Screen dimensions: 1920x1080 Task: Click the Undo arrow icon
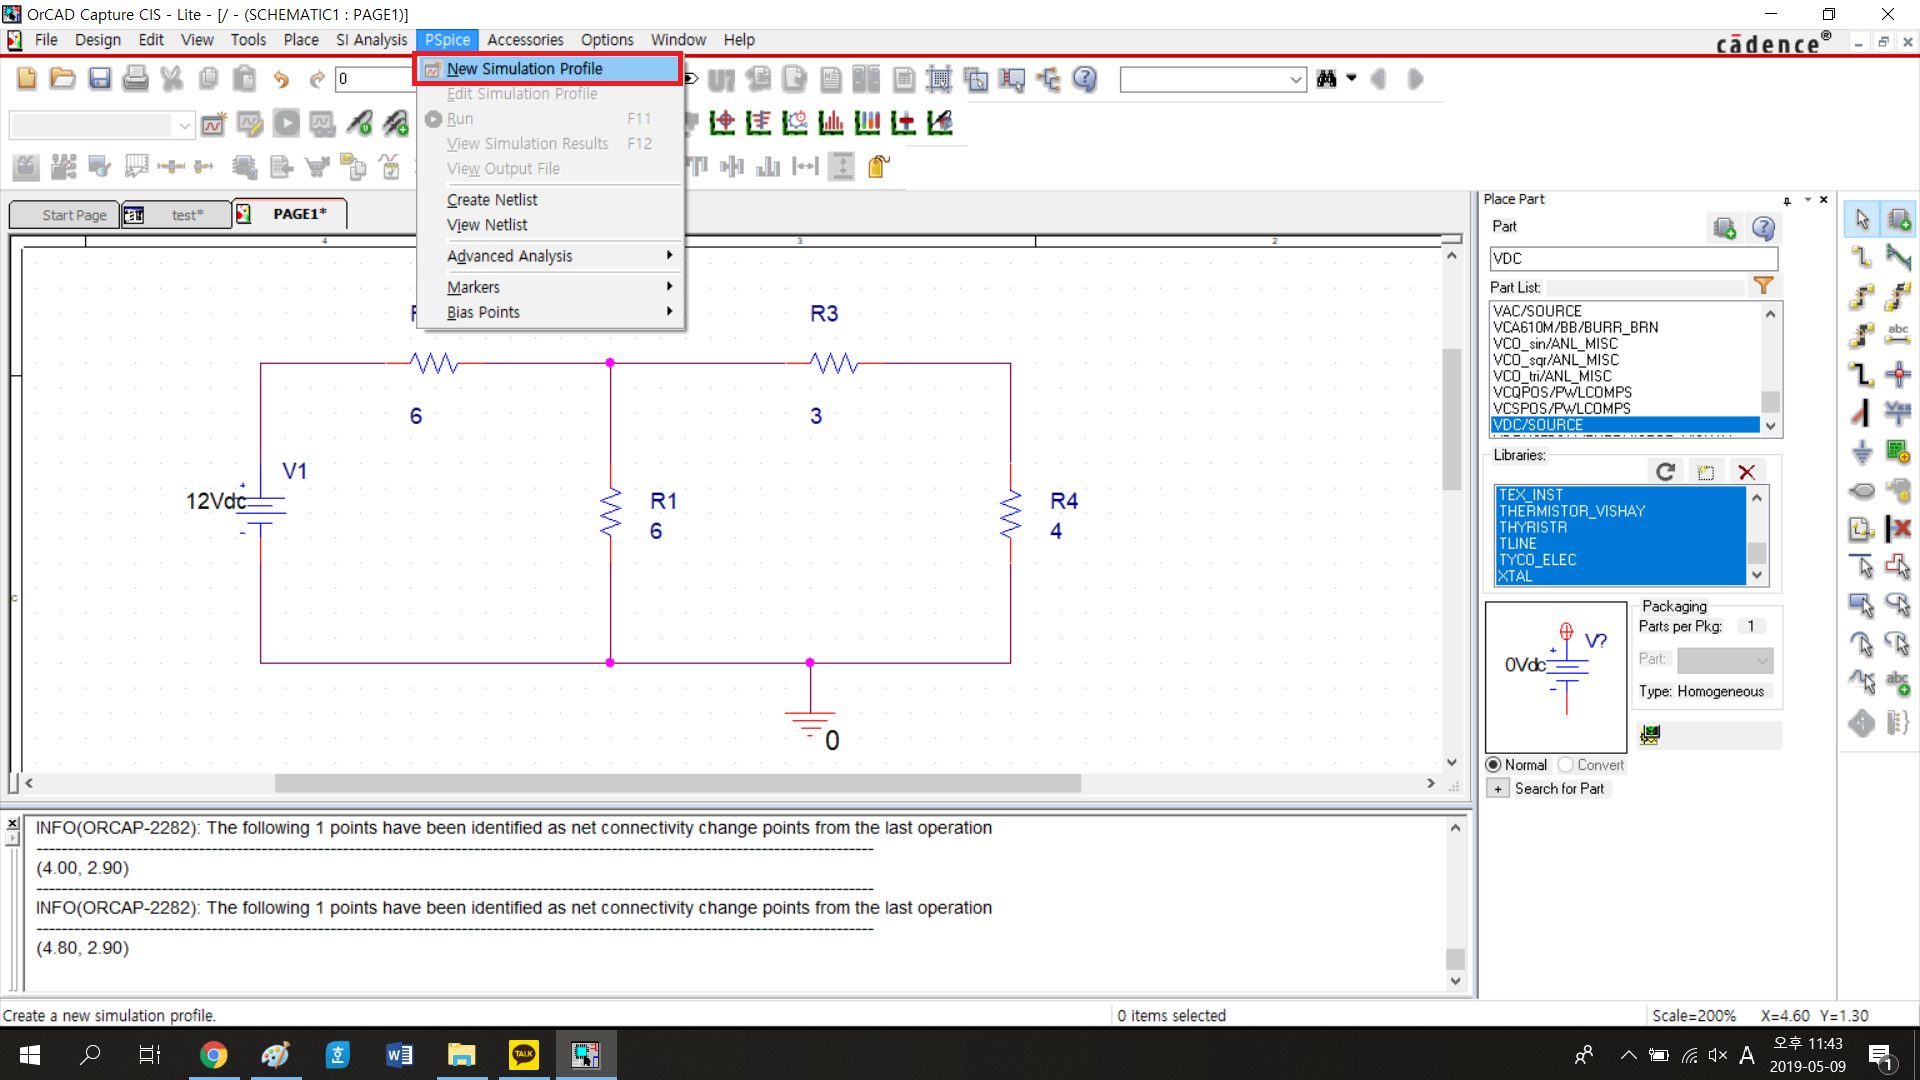(281, 79)
